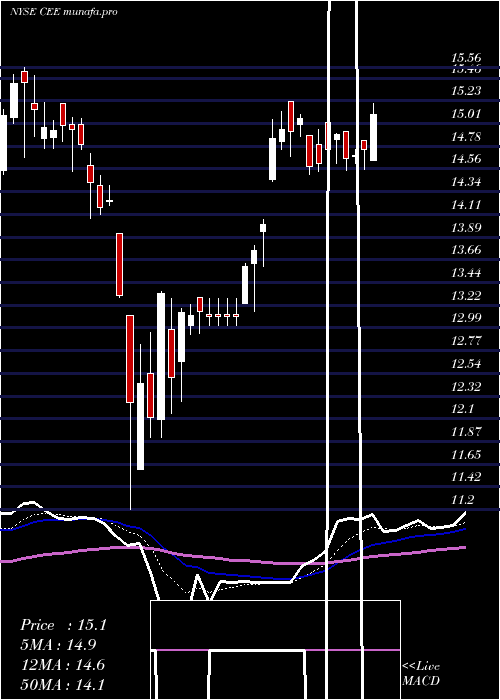Click the 11.42 price axis label

click(466, 477)
